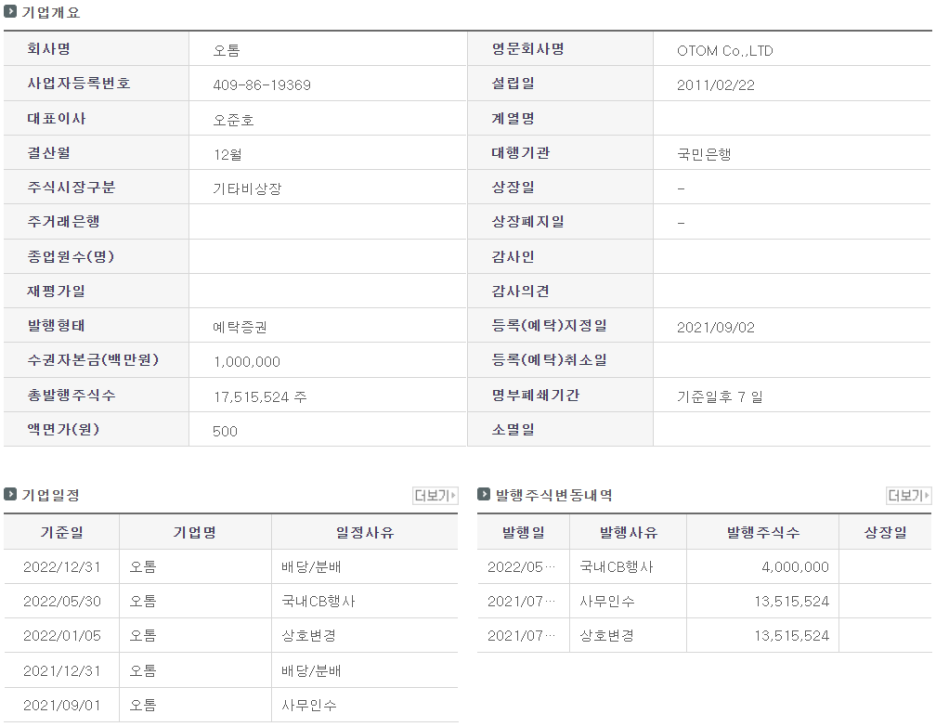
Task: Click the 영문회사명 label
Action: tap(528, 49)
